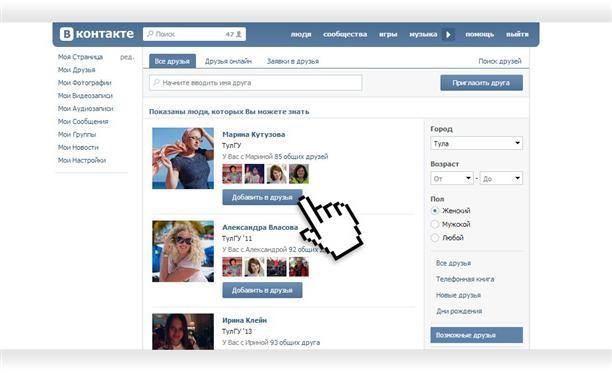Switch to Заявки в друзья tab

293,61
